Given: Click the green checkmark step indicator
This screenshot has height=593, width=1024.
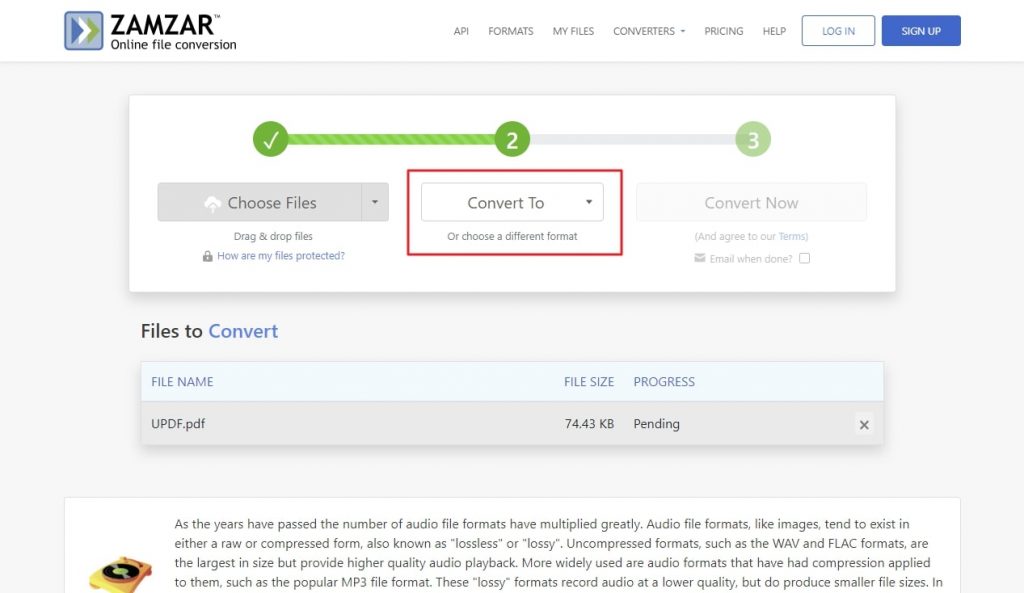Looking at the screenshot, I should click(271, 139).
